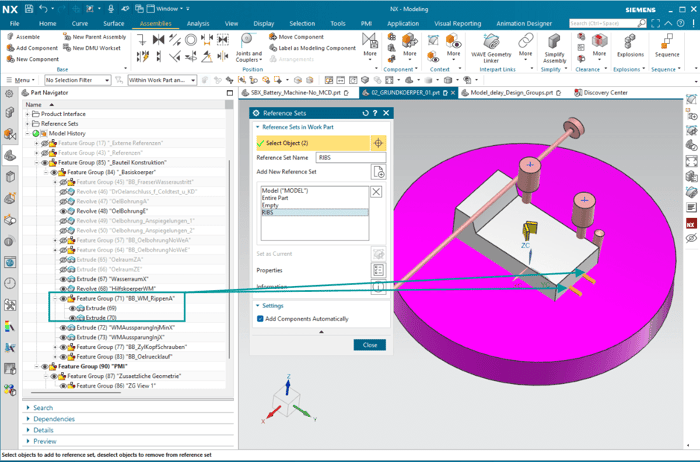Click select object crosshair icon
The height and width of the screenshot is (462, 700).
378,143
